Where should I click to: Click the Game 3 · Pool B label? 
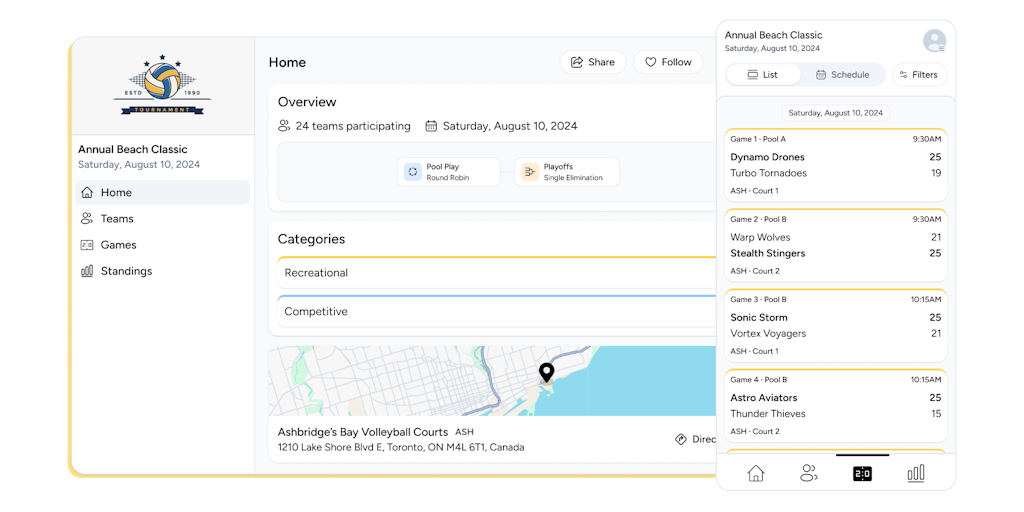pos(758,299)
